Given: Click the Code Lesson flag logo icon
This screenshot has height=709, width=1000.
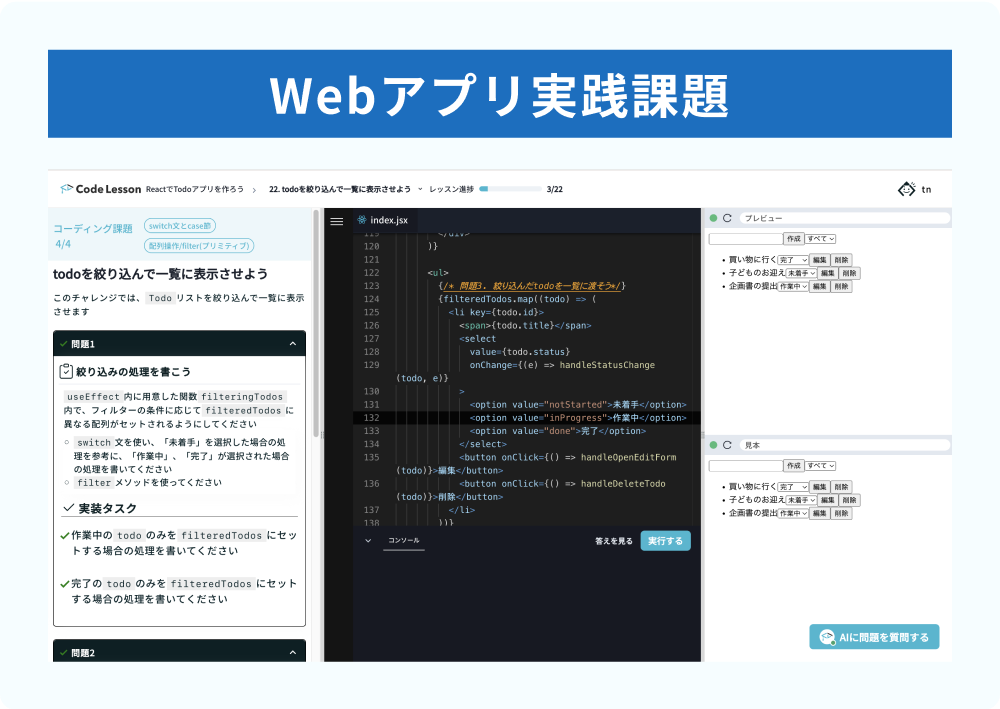Looking at the screenshot, I should [66, 188].
